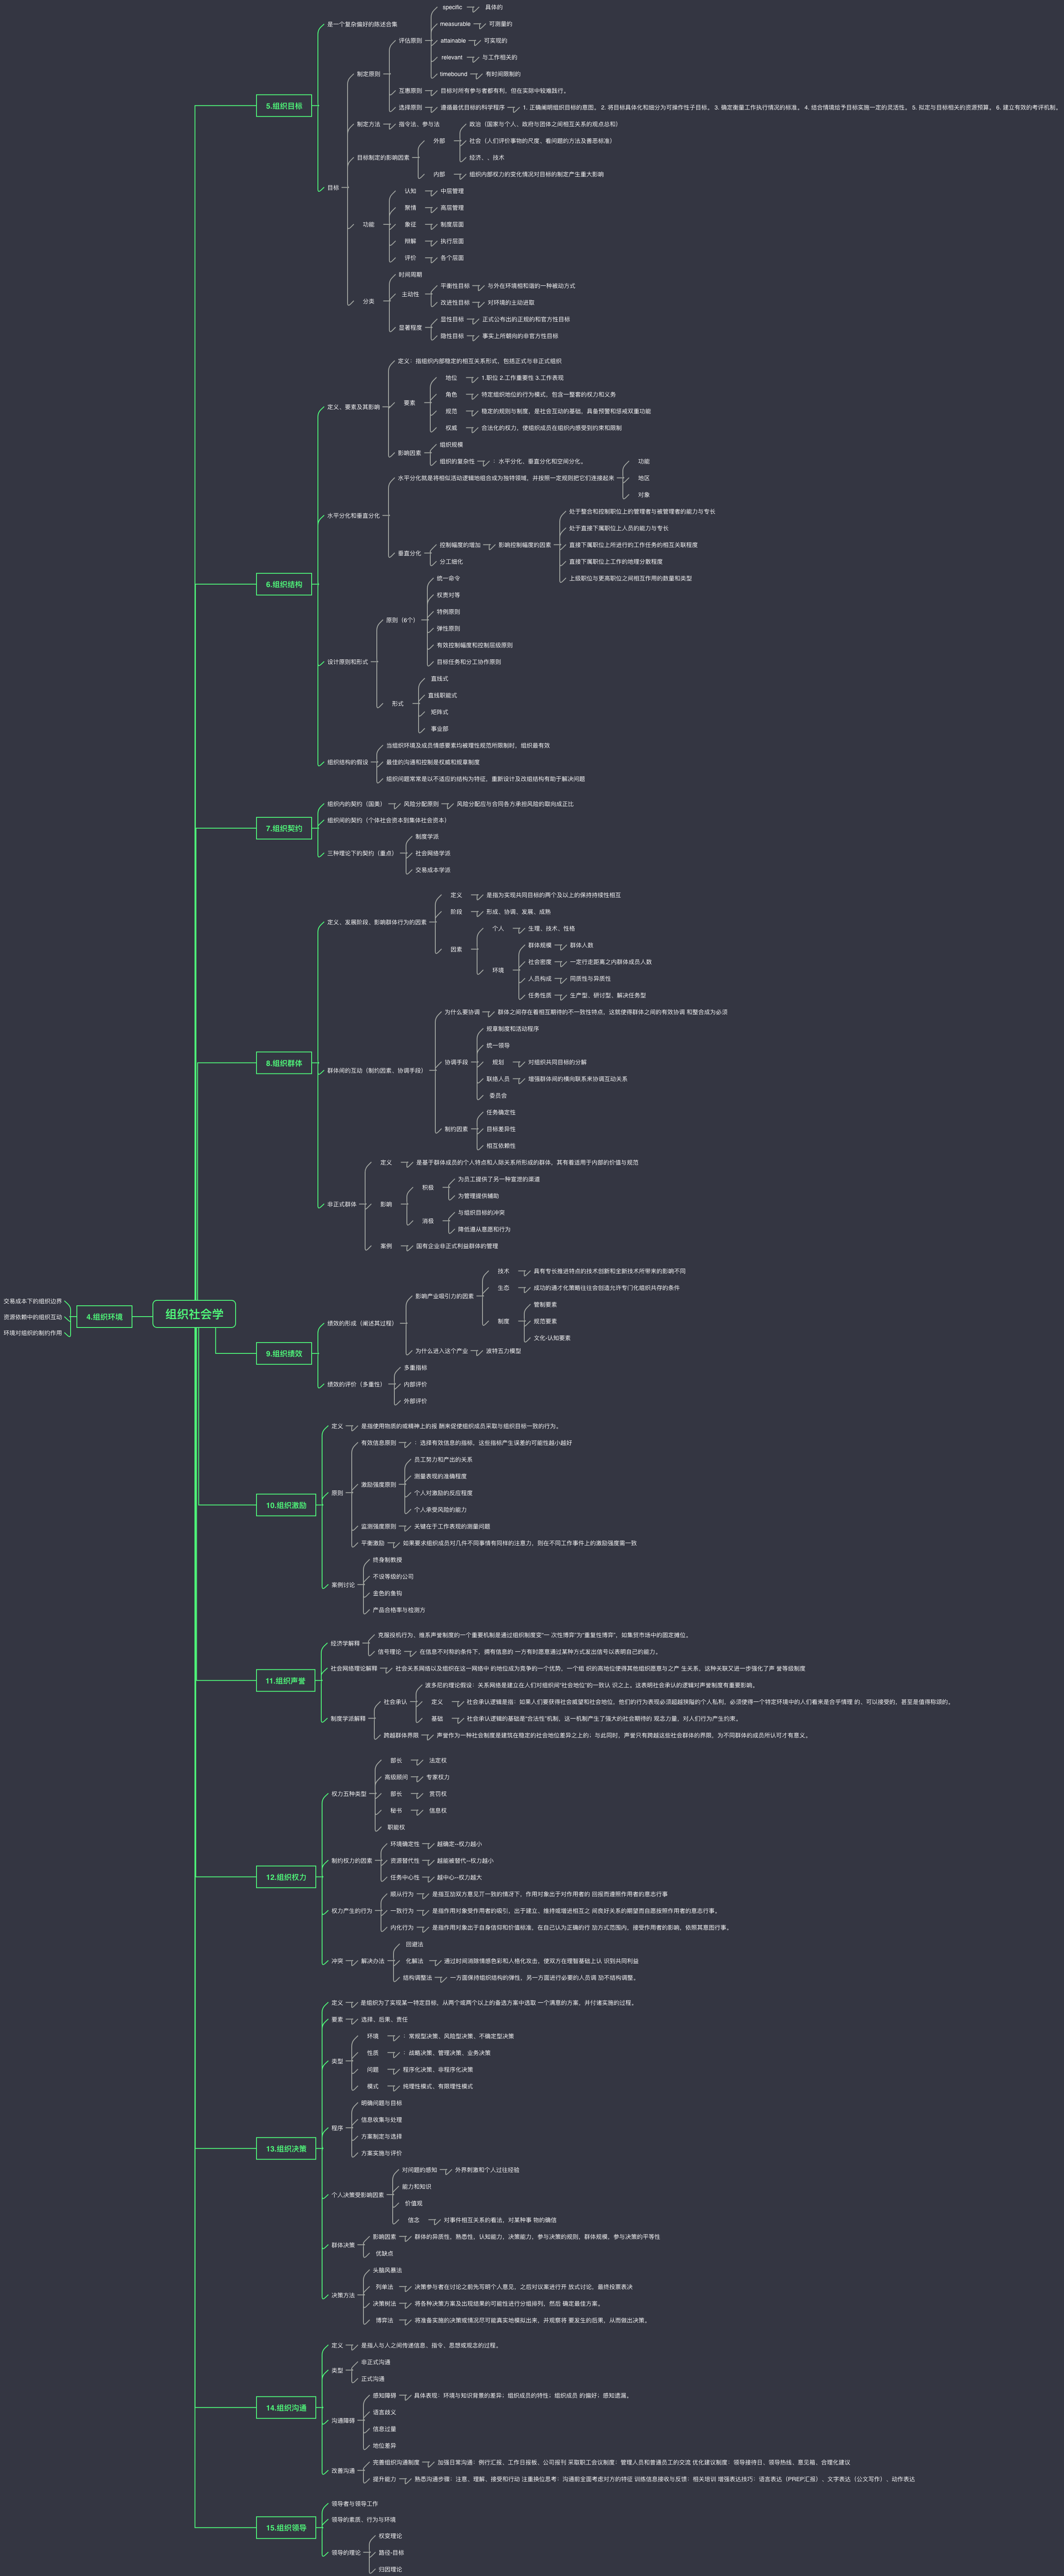Select the 9.组织绩效 topic box
Screen dimensions: 1064x2576
(x=284, y=1354)
